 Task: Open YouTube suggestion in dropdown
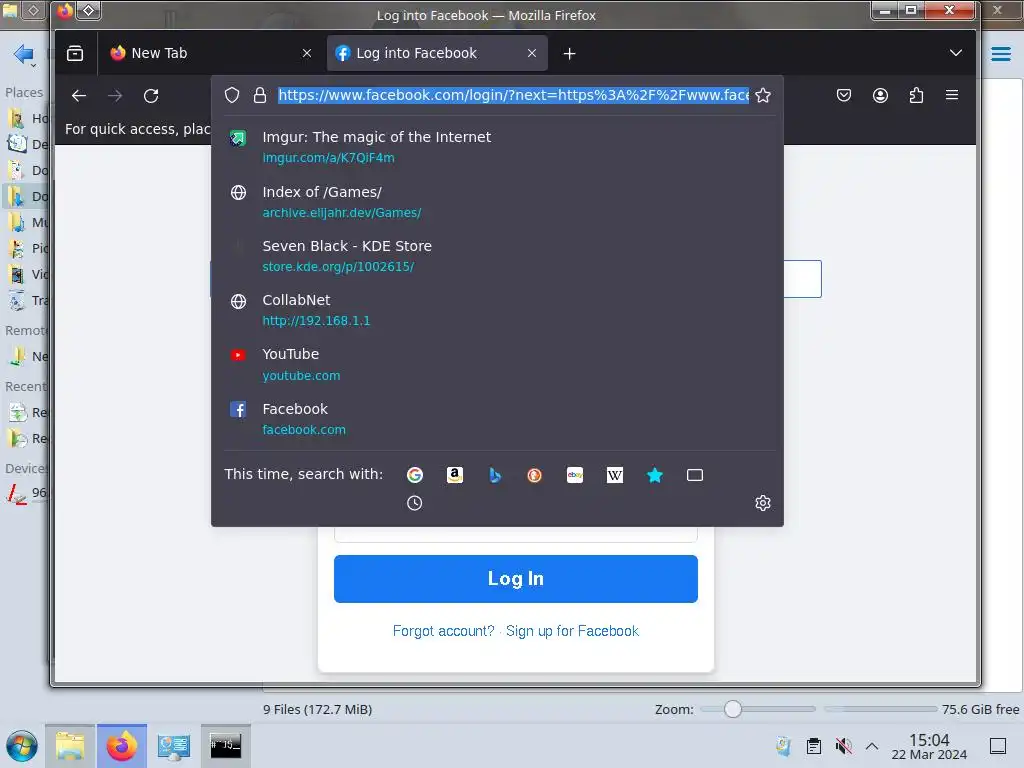(497, 364)
